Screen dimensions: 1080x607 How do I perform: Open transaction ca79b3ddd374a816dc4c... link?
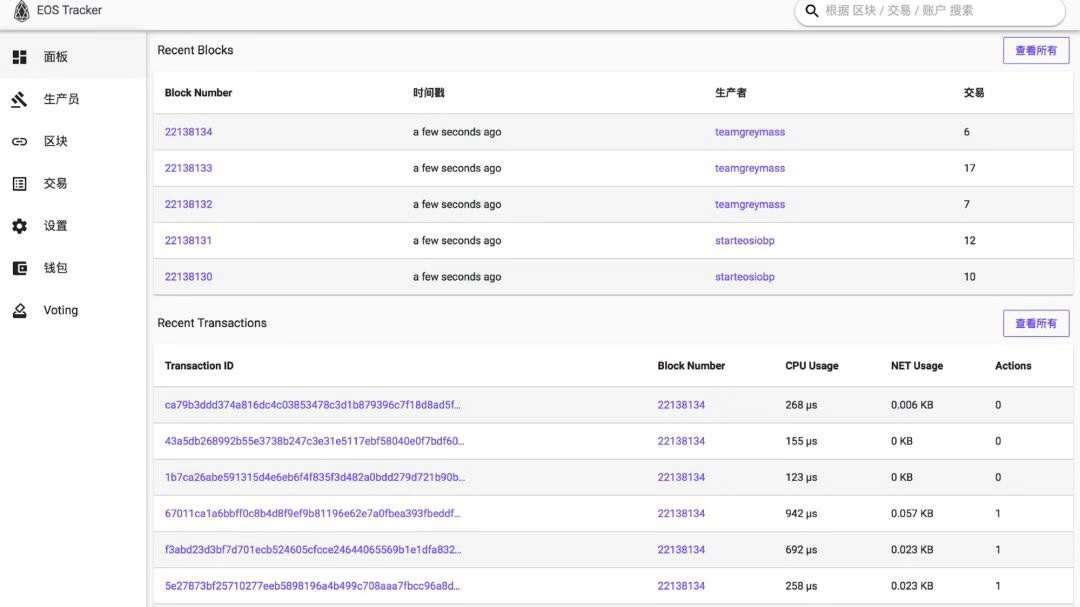[x=312, y=405]
